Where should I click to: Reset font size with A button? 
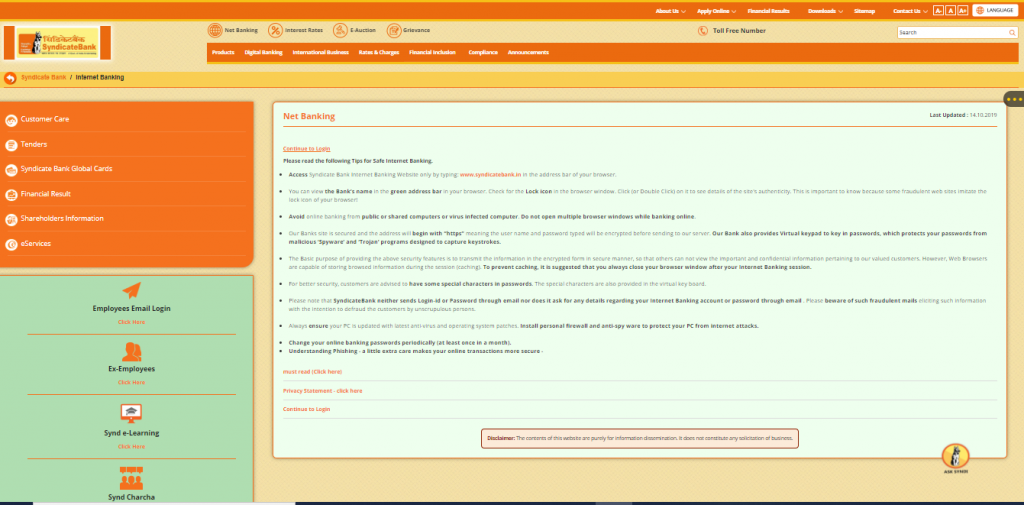[x=951, y=10]
